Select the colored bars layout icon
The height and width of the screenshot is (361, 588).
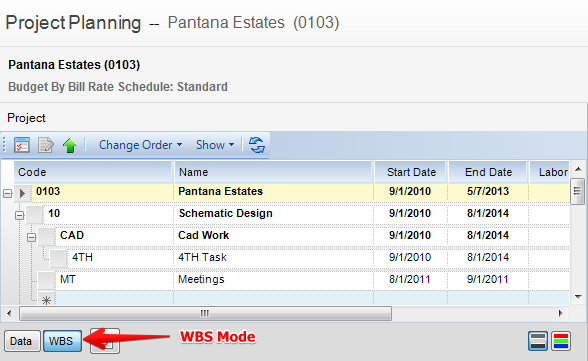pos(561,341)
